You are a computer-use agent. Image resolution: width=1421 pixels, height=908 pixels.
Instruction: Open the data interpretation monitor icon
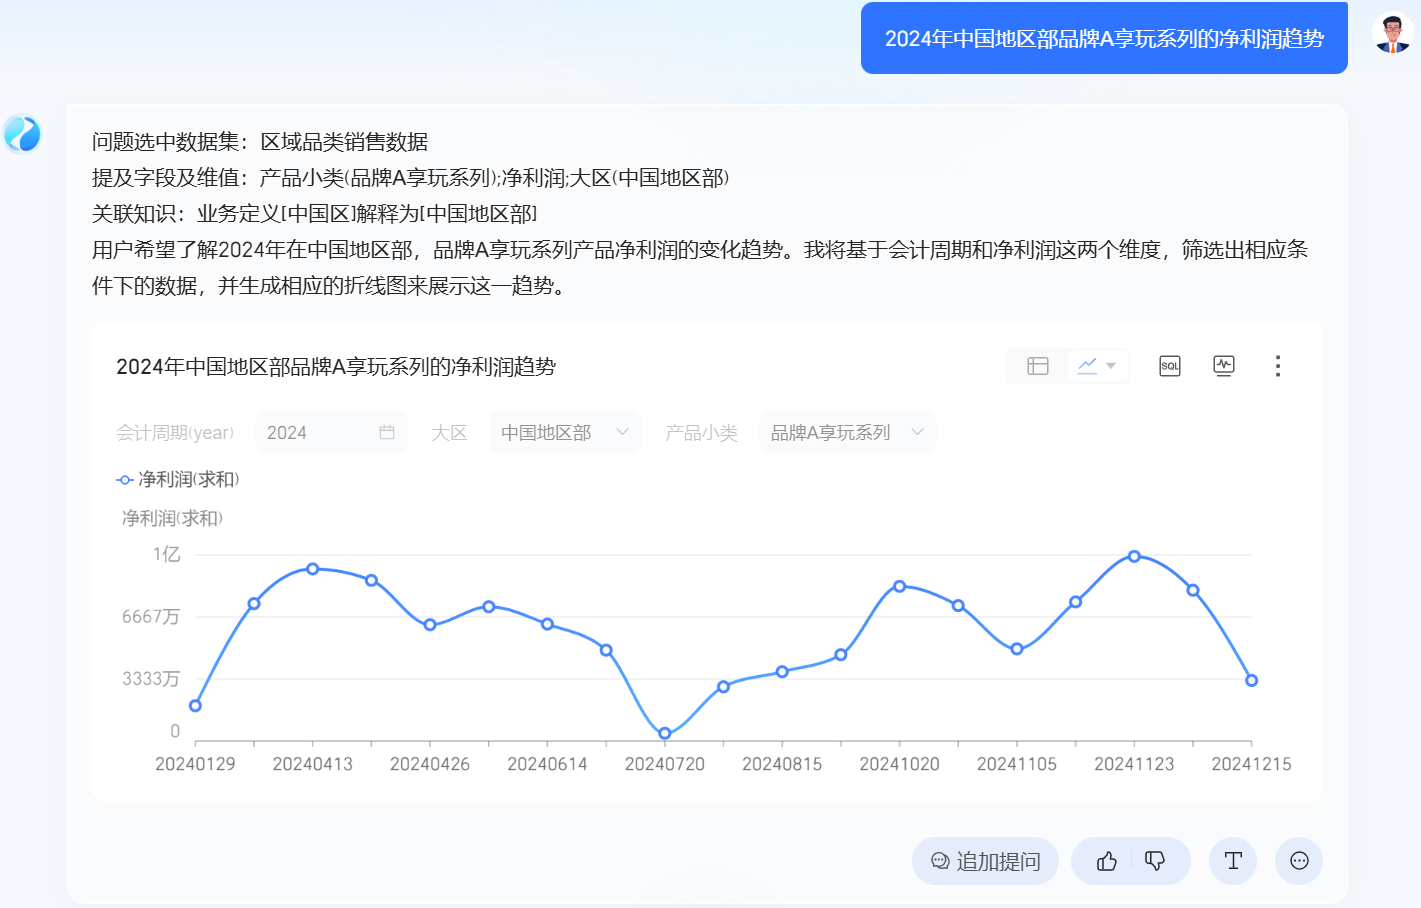(1224, 366)
